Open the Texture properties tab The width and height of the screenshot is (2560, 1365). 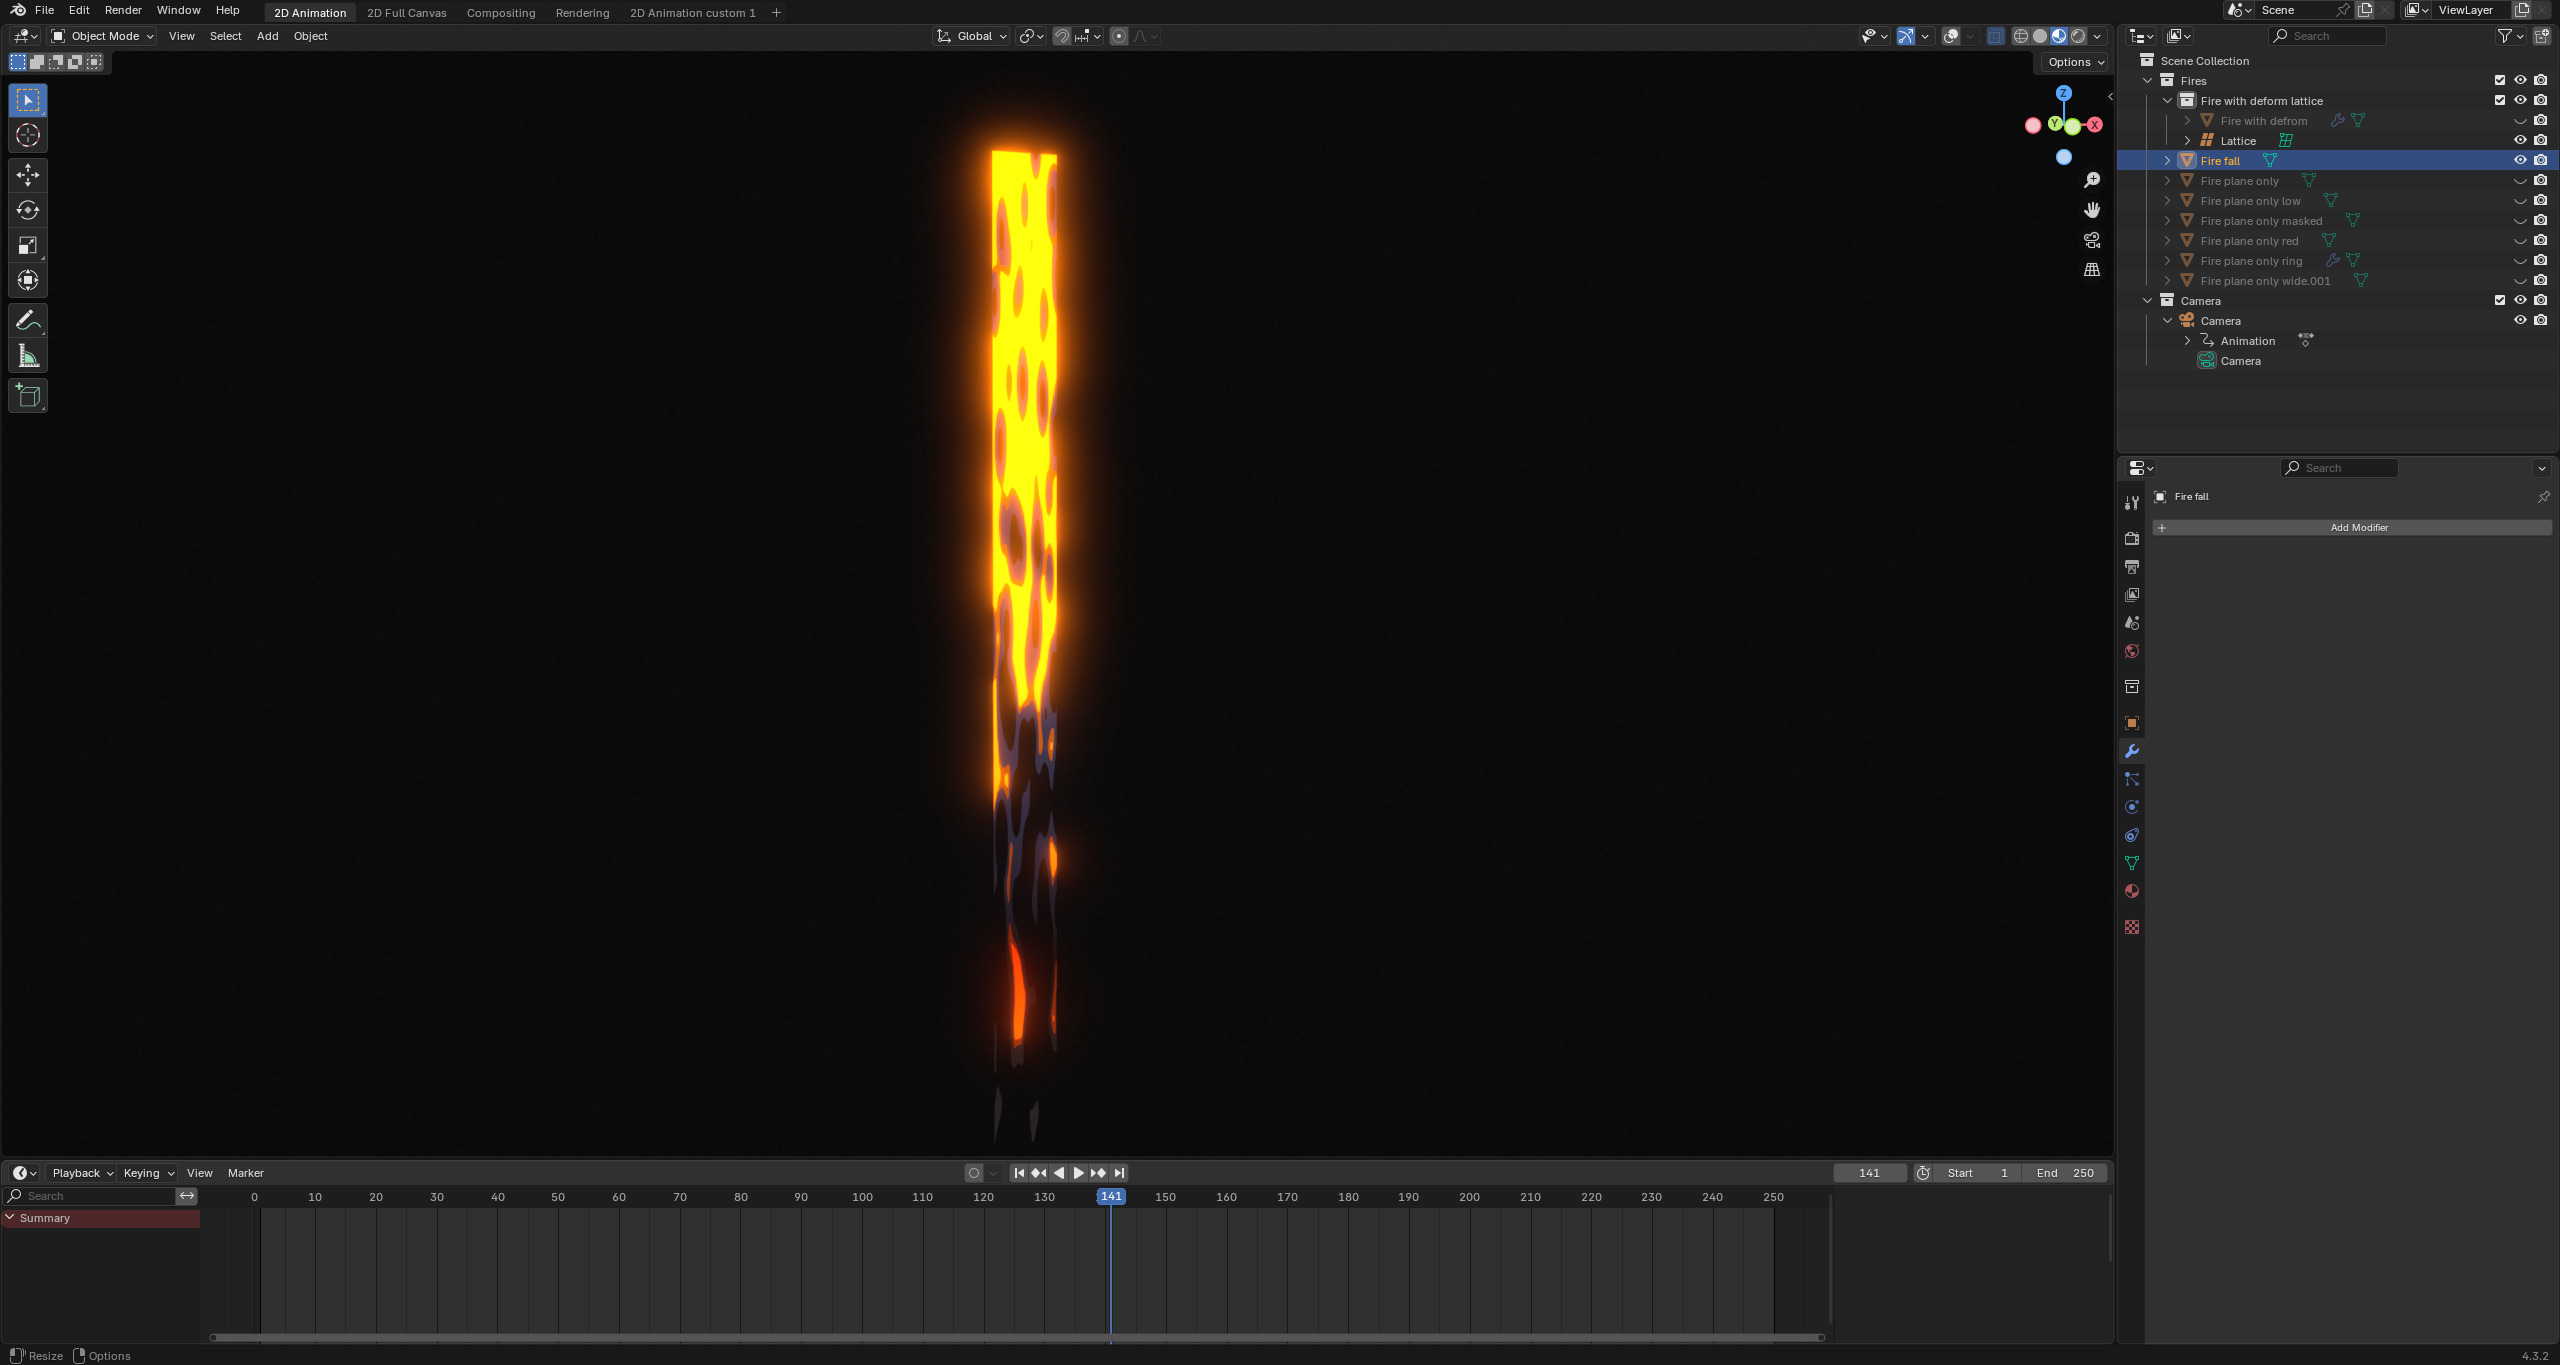[x=2132, y=927]
